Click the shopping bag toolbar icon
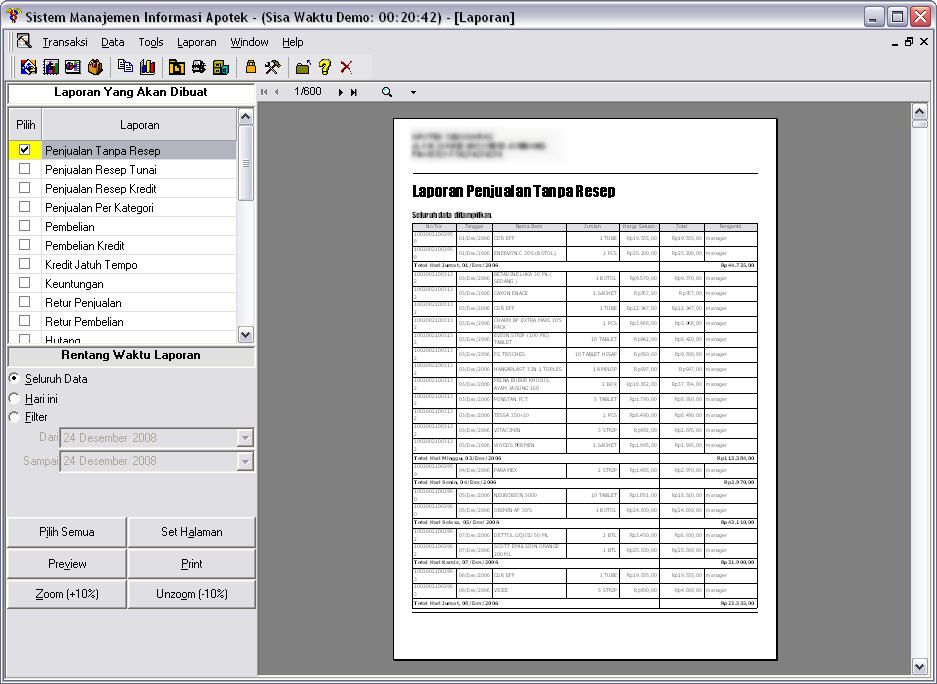 pyautogui.click(x=95, y=67)
